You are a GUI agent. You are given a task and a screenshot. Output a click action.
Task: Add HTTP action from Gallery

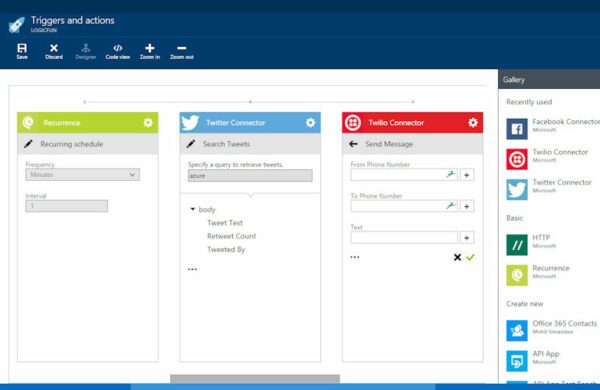[532, 244]
